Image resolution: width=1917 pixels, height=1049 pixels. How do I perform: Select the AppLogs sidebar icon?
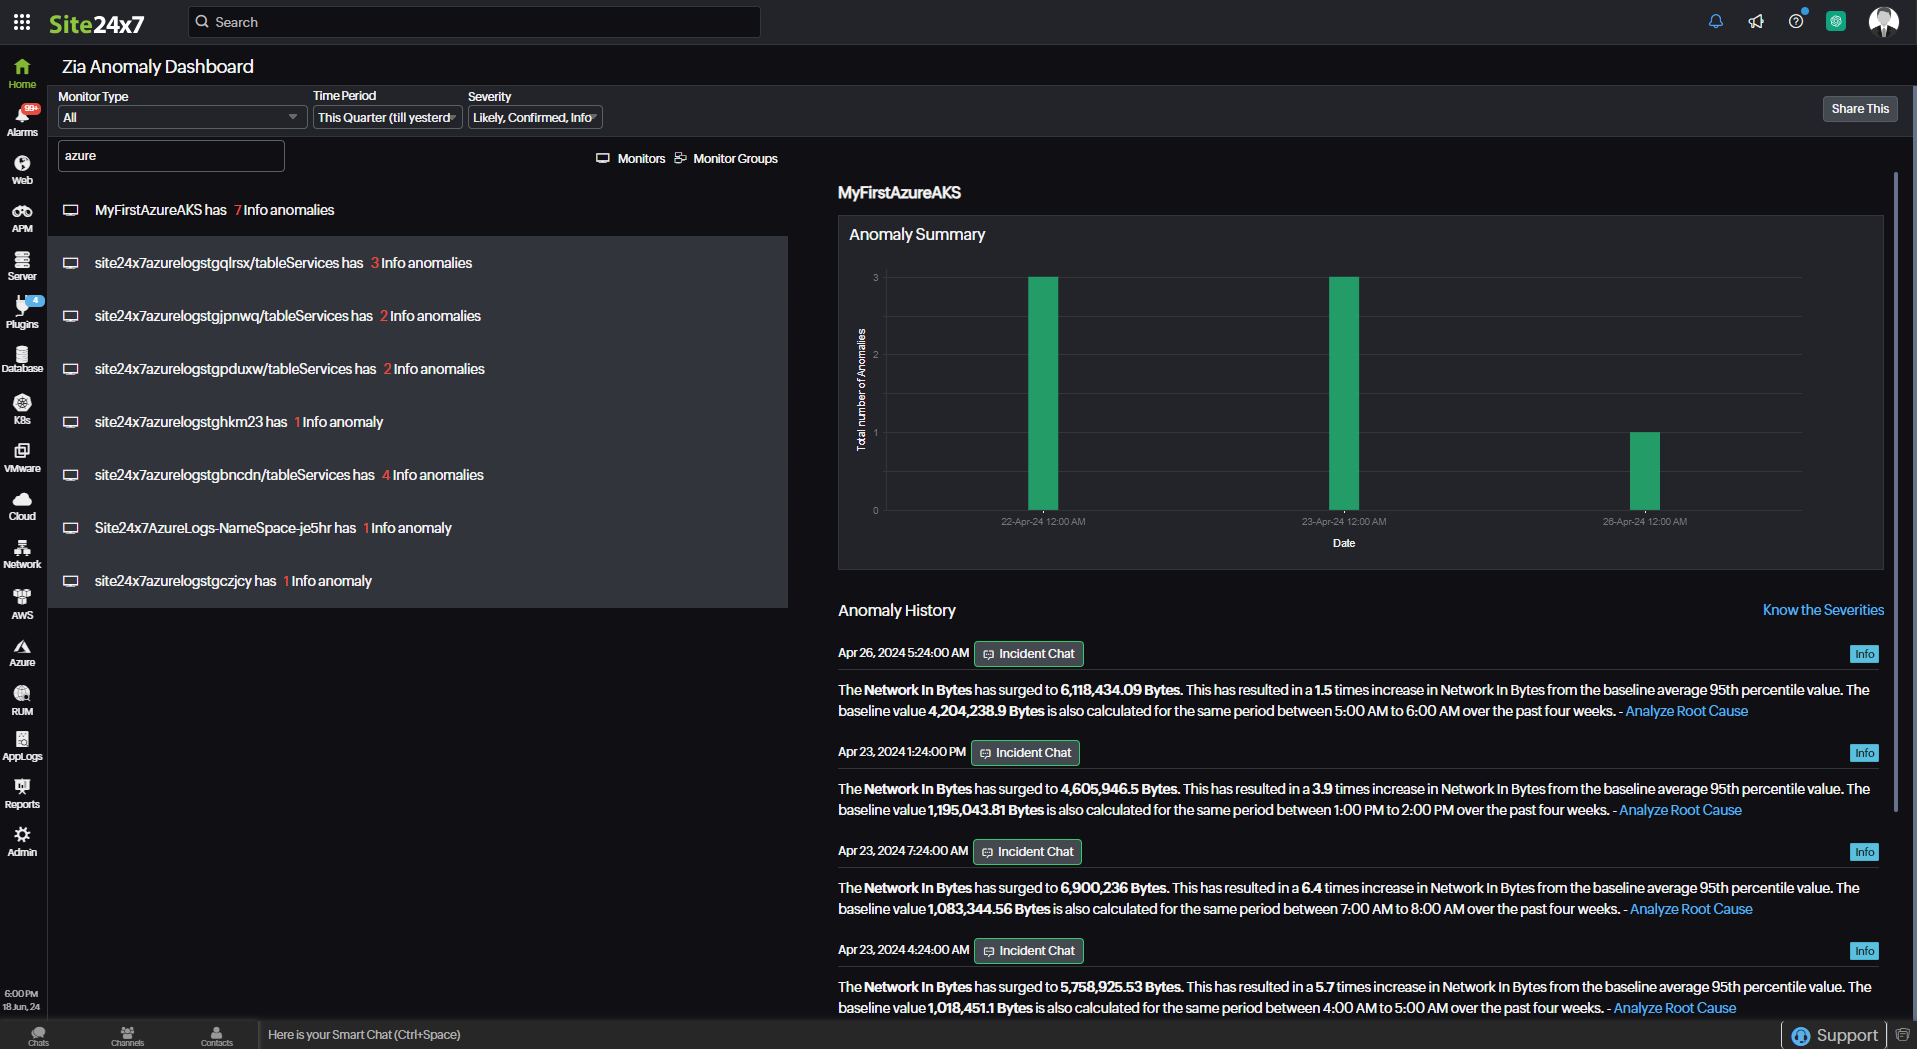click(x=22, y=745)
